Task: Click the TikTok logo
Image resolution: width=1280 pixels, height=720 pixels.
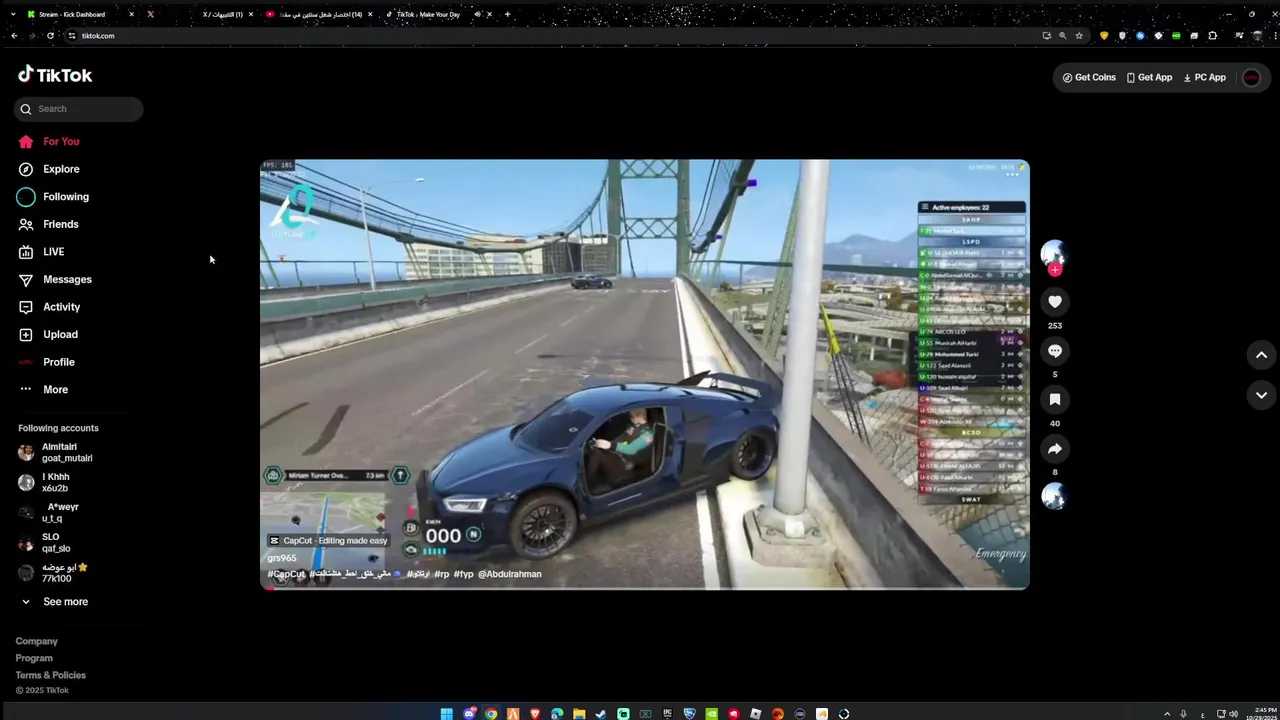Action: click(x=55, y=75)
